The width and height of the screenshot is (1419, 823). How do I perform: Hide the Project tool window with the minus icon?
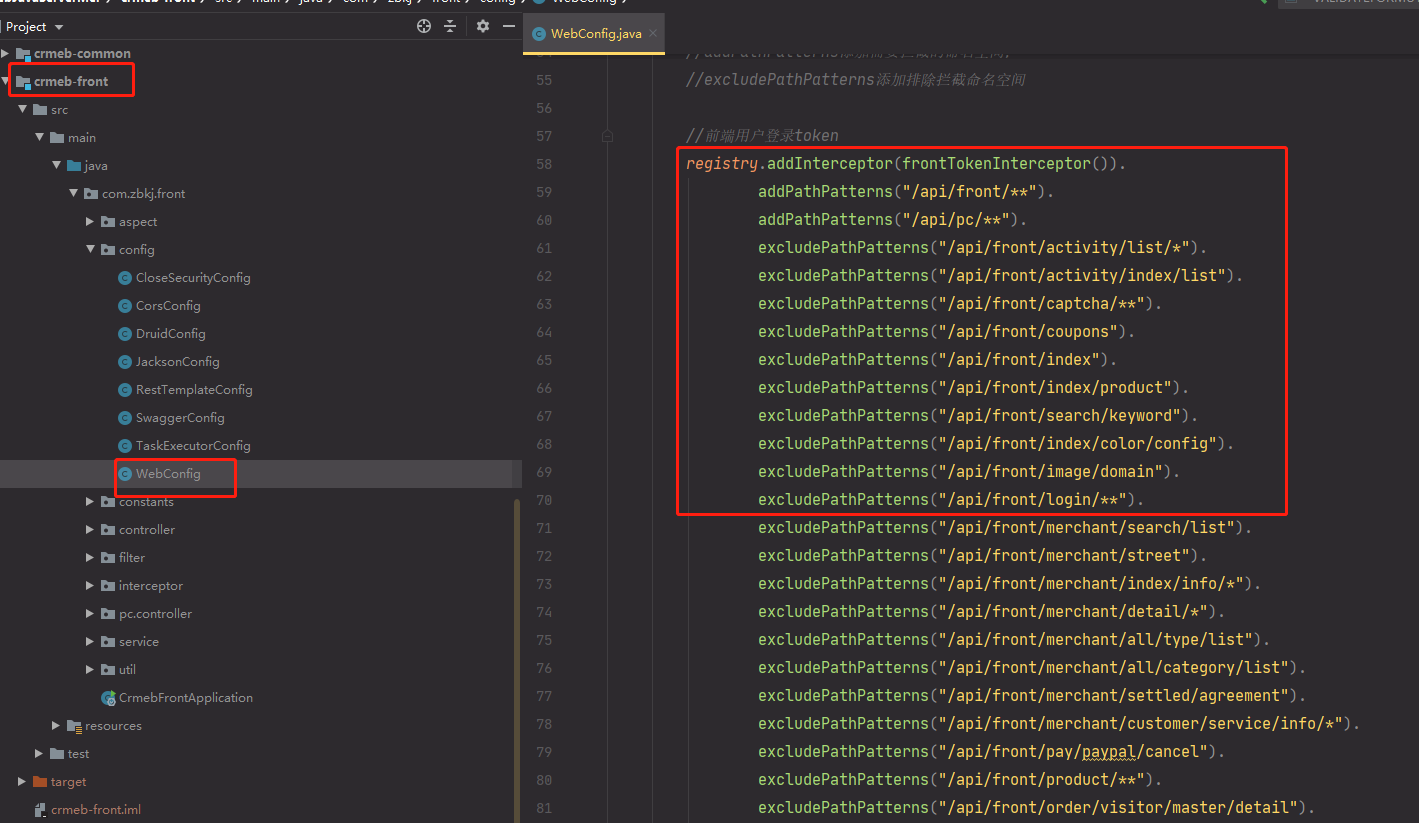point(508,26)
